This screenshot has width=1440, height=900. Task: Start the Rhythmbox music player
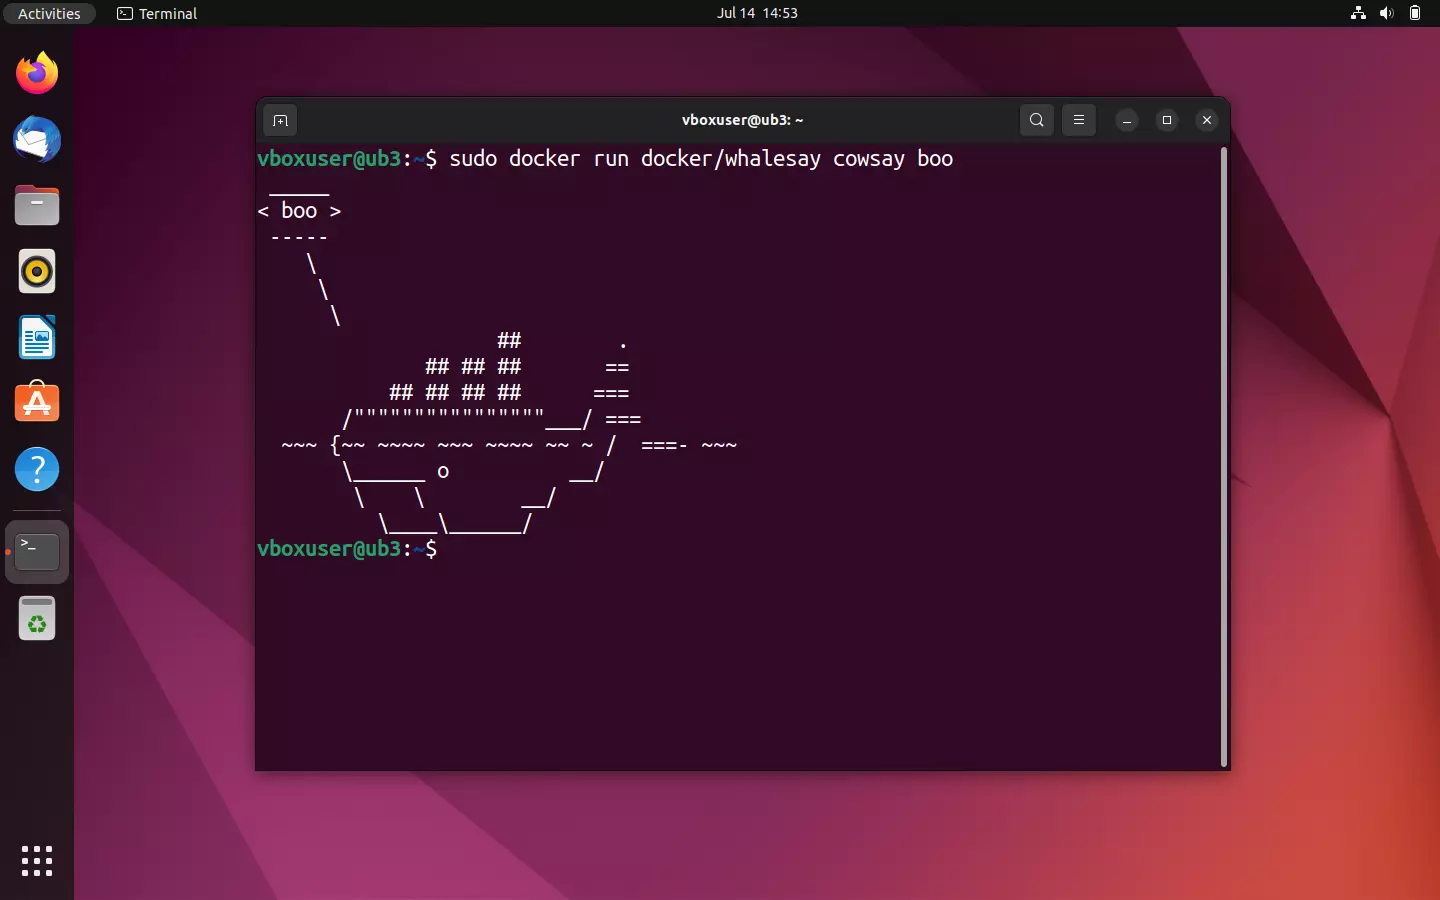(x=36, y=271)
